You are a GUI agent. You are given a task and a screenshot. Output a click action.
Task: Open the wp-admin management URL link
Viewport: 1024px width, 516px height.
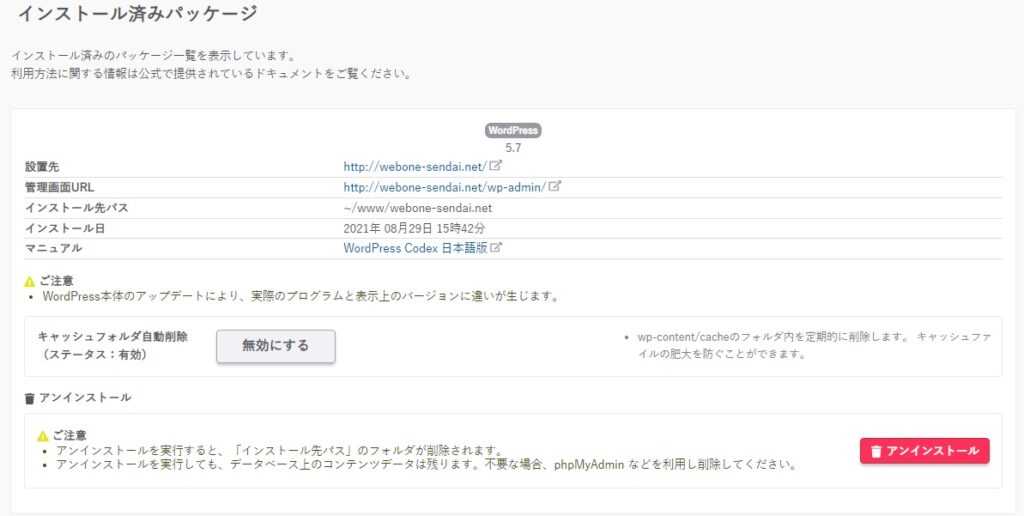445,187
